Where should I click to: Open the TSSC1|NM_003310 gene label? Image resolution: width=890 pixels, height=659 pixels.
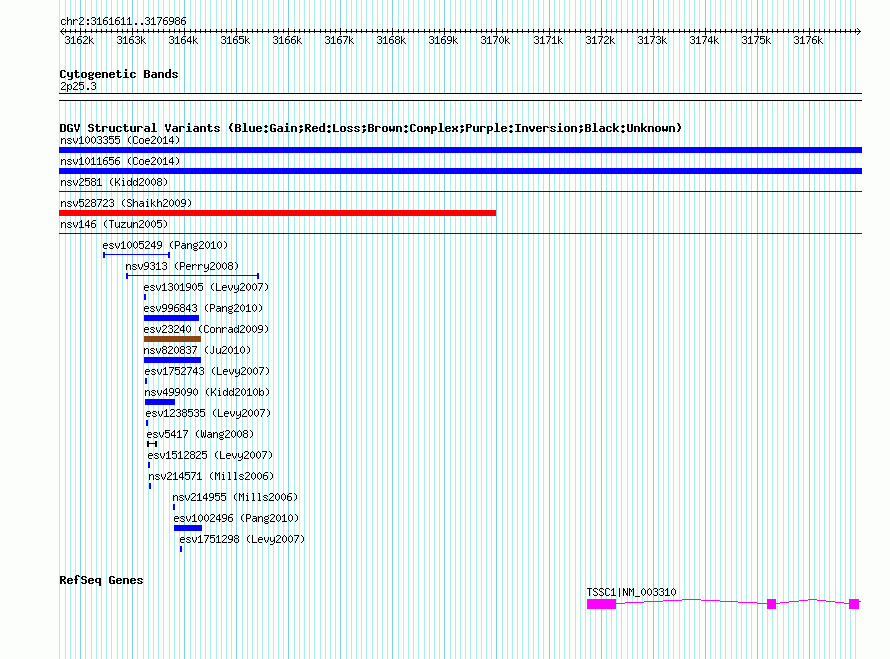631,592
